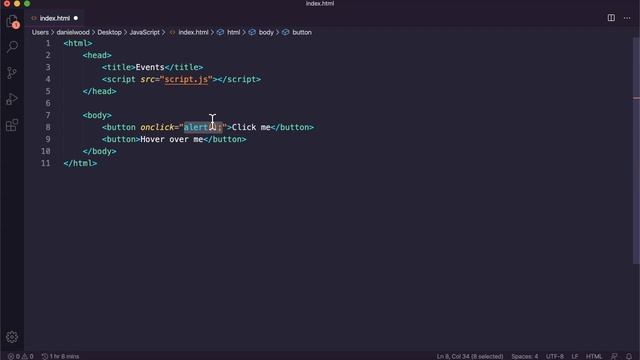Screen dimensions: 640x360
Task: Click the button breadcrumb symbol
Action: 302,32
